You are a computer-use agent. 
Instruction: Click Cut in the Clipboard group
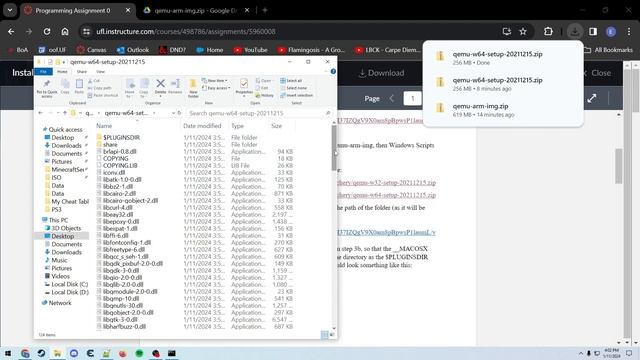click(94, 81)
